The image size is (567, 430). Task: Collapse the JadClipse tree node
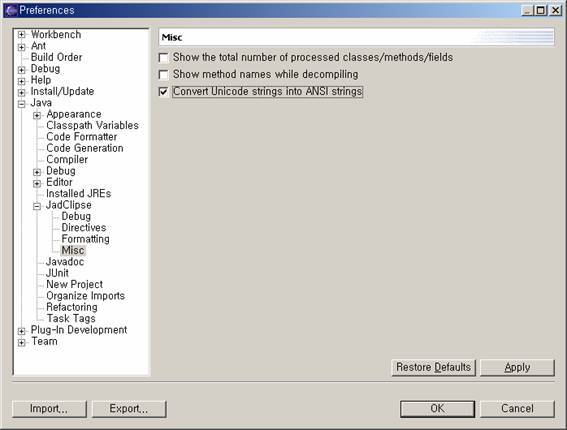[x=37, y=206]
